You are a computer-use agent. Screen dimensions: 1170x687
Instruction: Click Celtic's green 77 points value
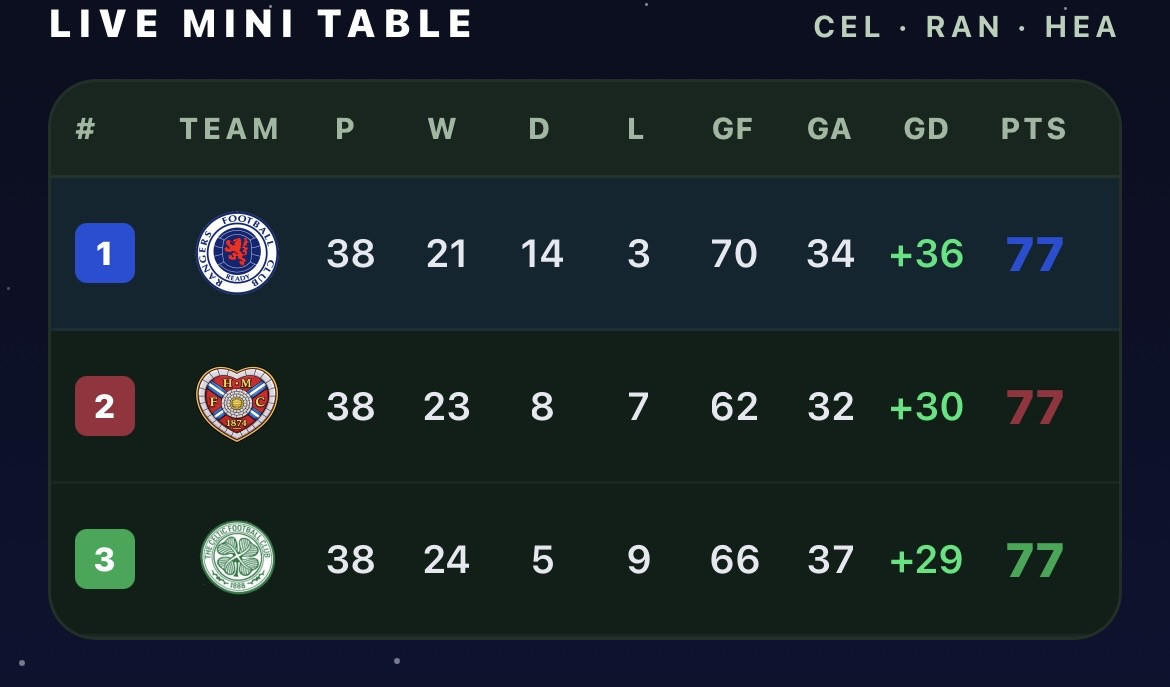click(x=1034, y=560)
